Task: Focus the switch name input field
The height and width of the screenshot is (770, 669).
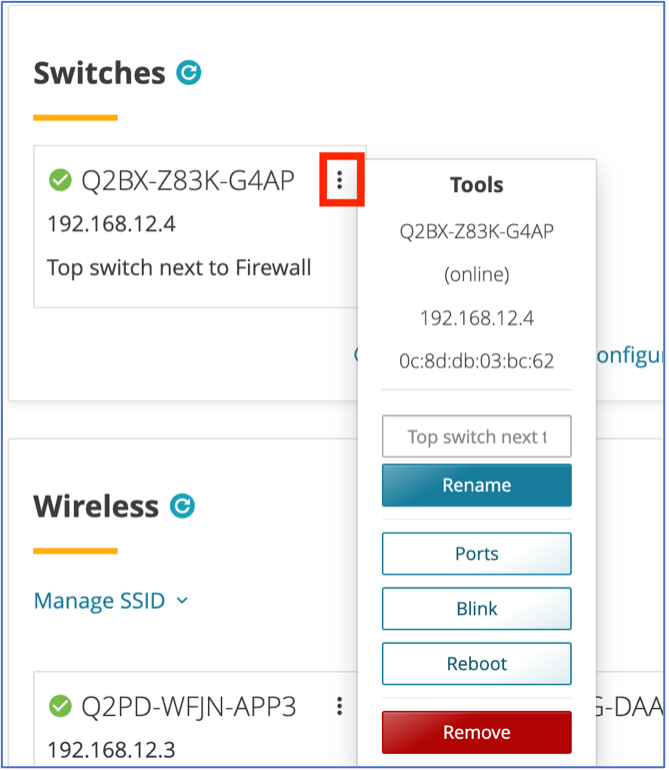Action: pos(476,436)
